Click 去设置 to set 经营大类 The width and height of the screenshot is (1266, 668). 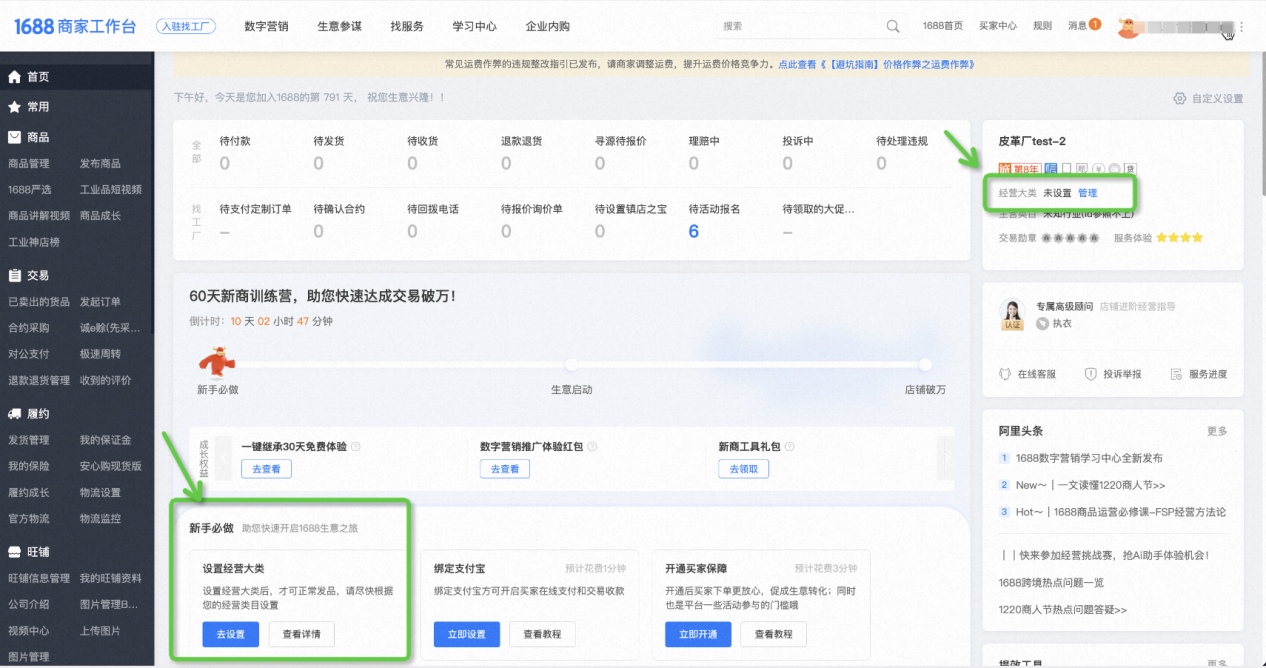click(x=230, y=634)
